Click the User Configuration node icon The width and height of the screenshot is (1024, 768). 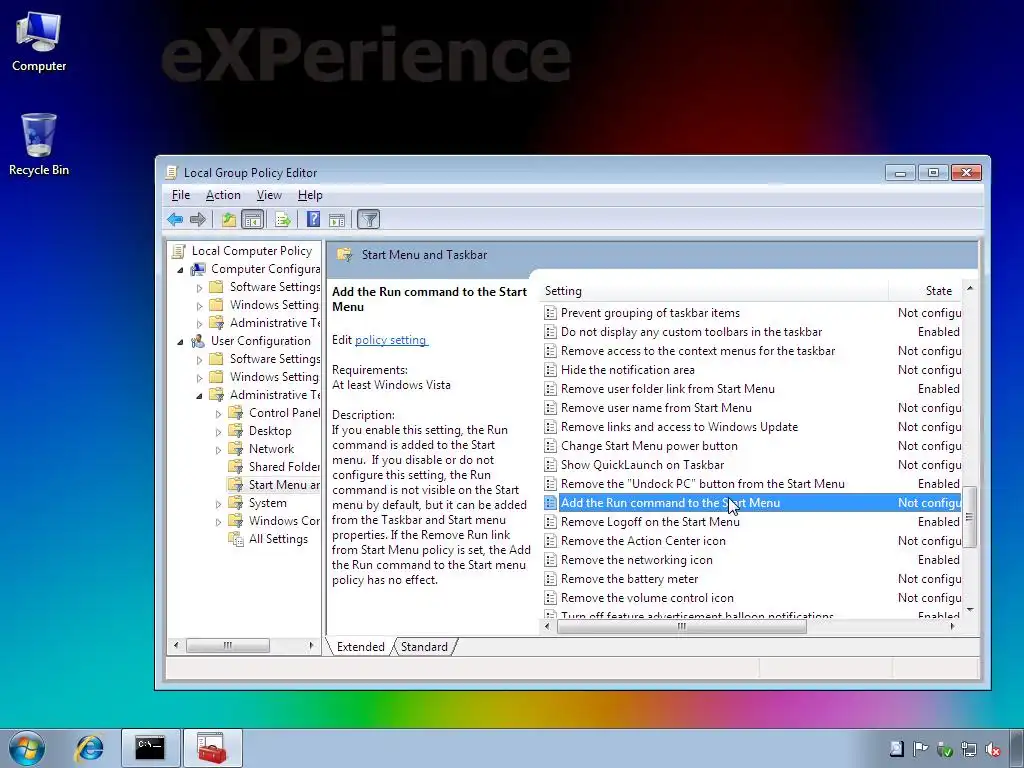pyautogui.click(x=198, y=341)
